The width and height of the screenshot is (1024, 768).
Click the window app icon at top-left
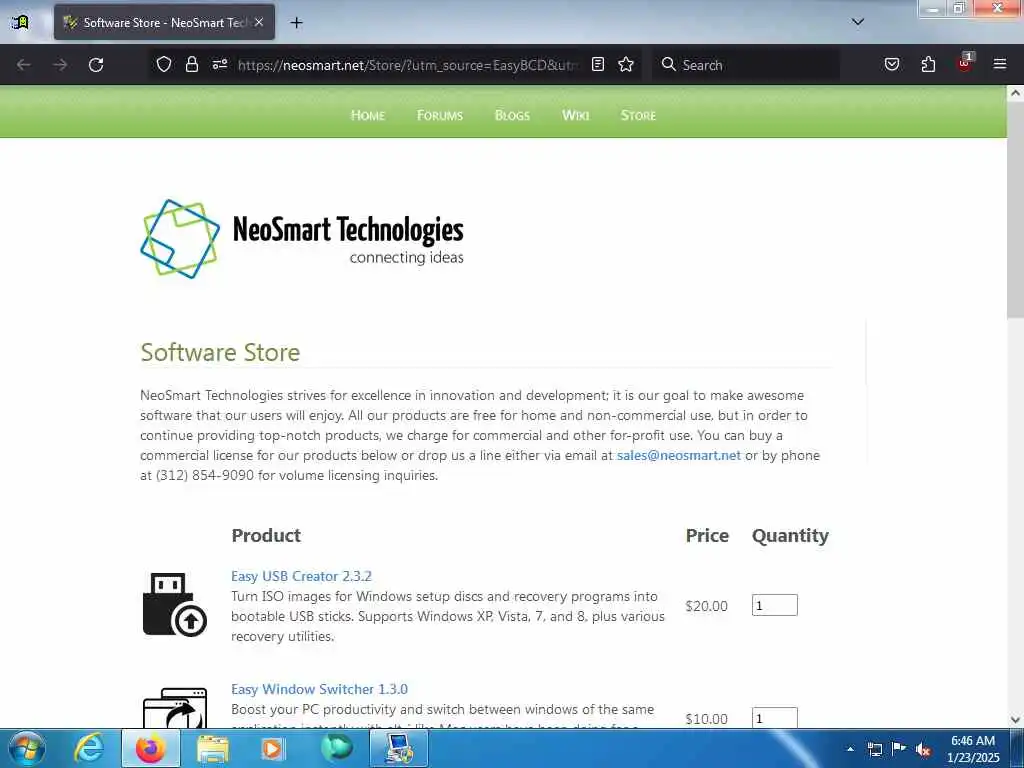[20, 22]
